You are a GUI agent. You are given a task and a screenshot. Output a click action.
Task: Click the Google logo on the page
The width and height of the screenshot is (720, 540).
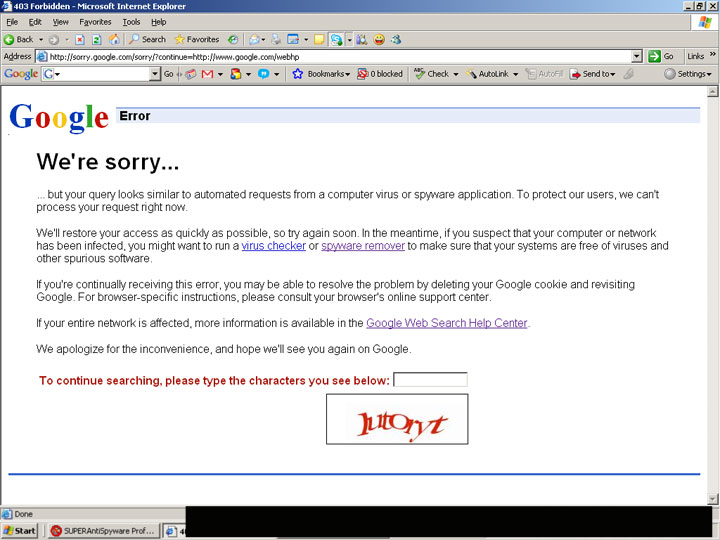pyautogui.click(x=59, y=117)
